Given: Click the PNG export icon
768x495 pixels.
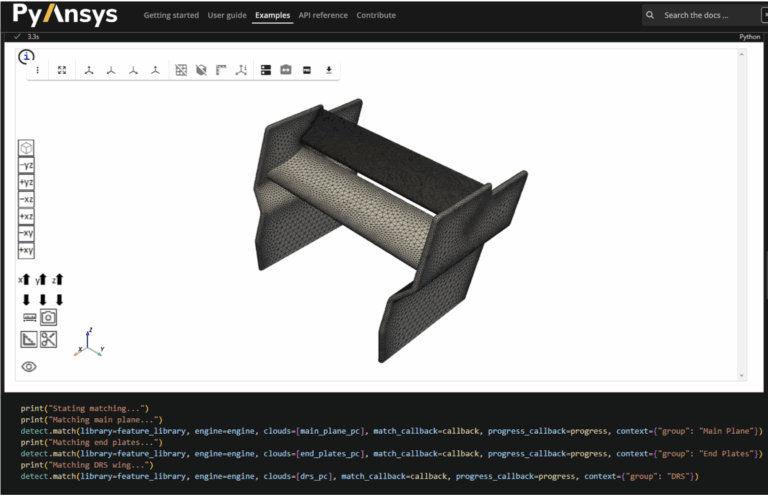Looking at the screenshot, I should [x=307, y=70].
